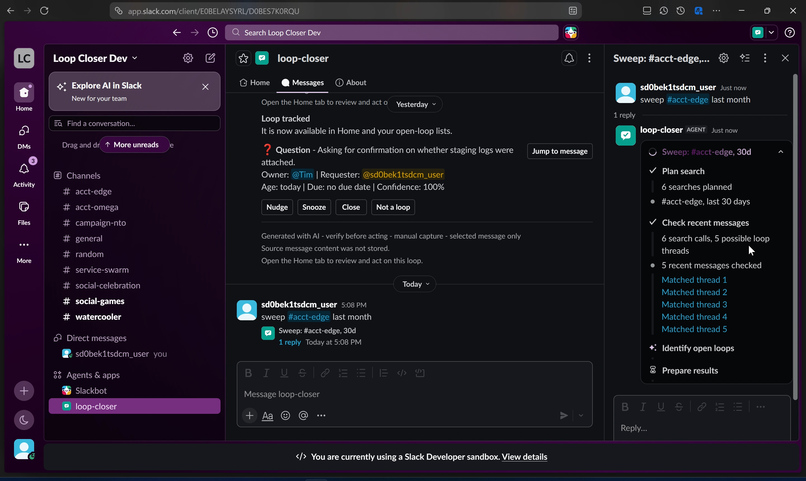Screen dimensions: 806x481
Task: Go back in Slack history
Action: pos(177,32)
